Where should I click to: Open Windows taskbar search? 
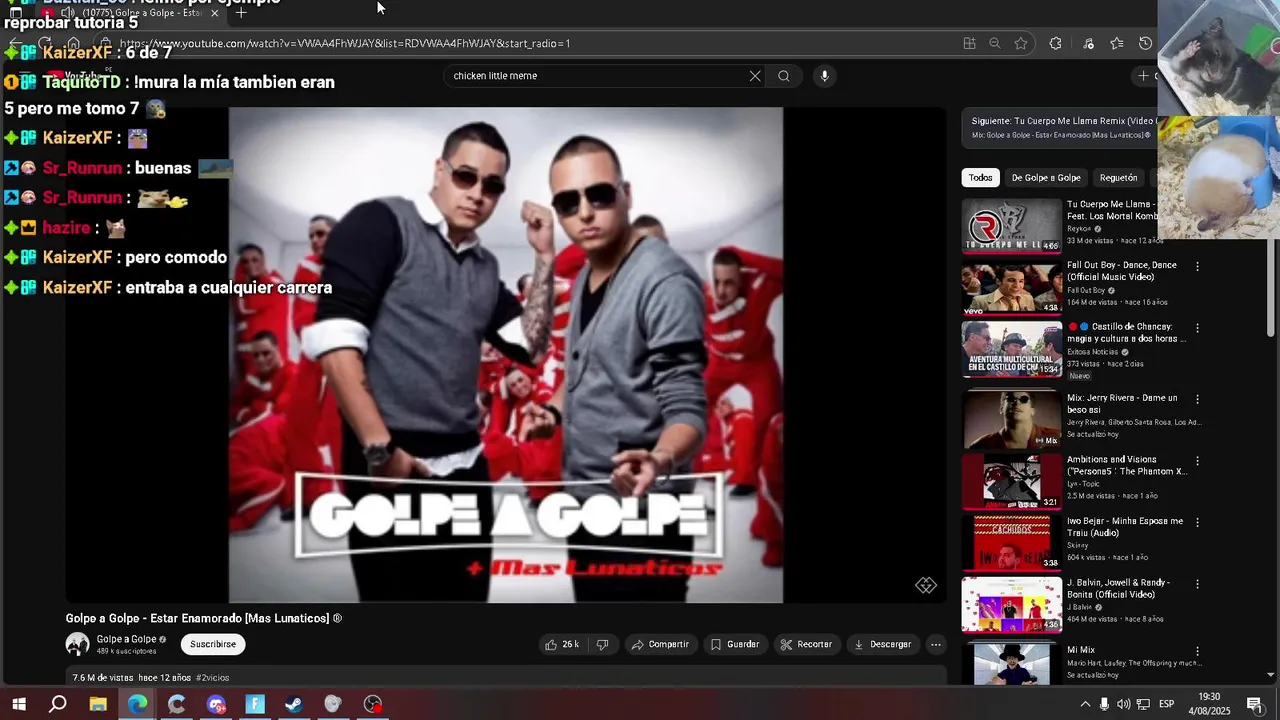tap(58, 704)
